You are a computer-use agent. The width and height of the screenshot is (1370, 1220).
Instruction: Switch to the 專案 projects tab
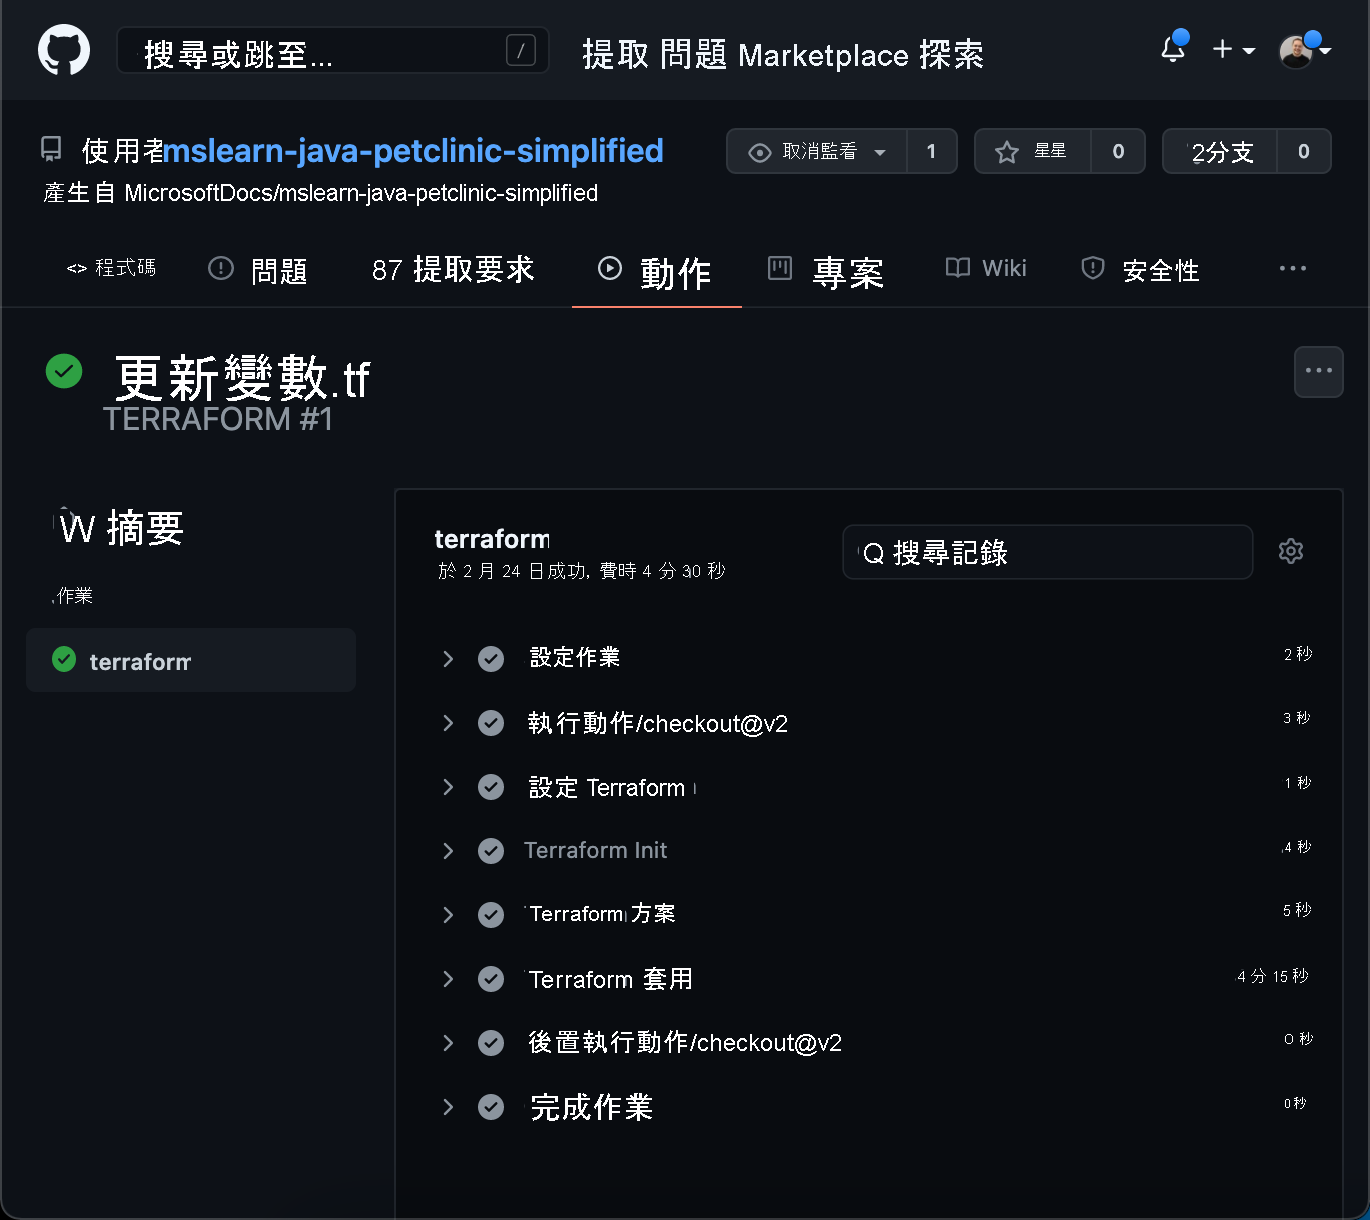click(826, 272)
